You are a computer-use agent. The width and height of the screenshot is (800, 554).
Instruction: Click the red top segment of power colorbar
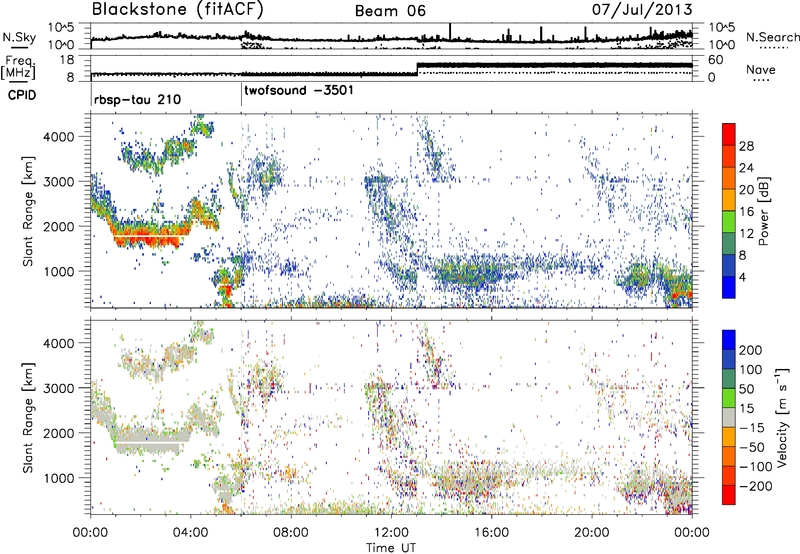[729, 134]
